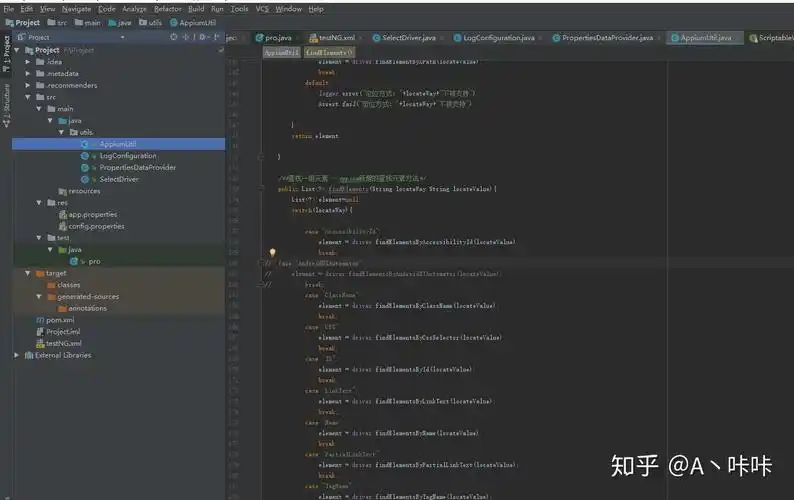Viewport: 794px width, 500px height.
Task: Open the Run menu
Action: 217,9
